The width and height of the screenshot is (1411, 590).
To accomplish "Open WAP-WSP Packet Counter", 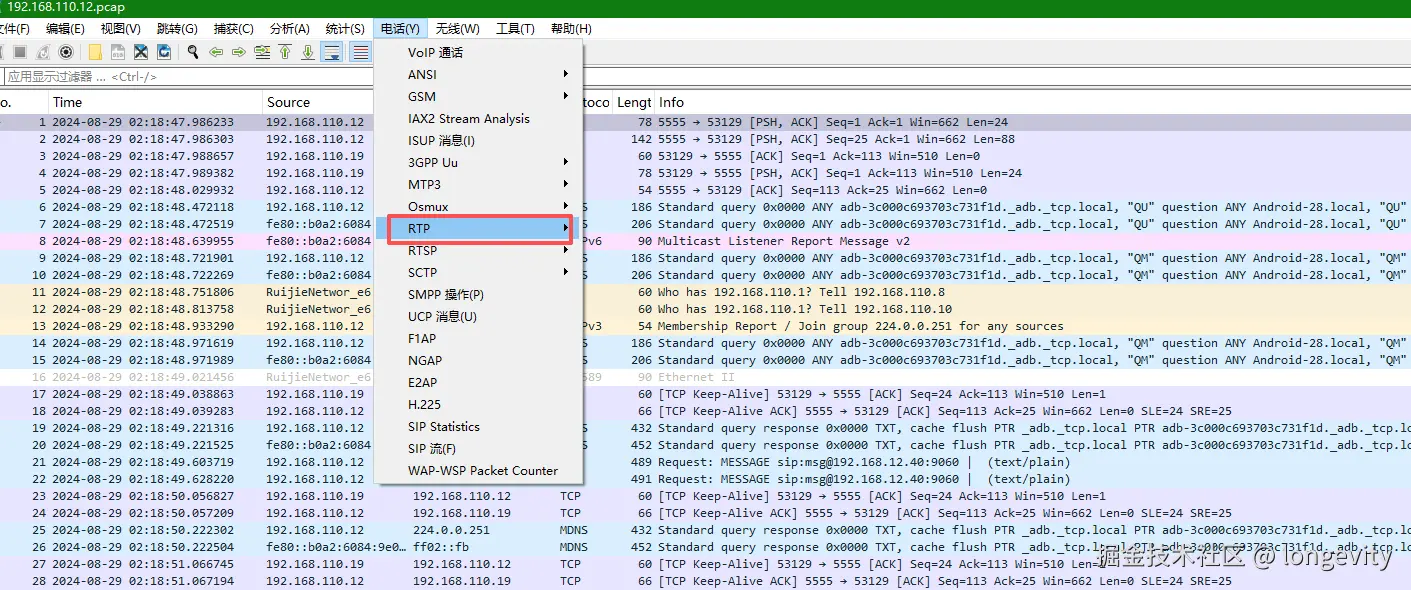I will click(x=478, y=470).
